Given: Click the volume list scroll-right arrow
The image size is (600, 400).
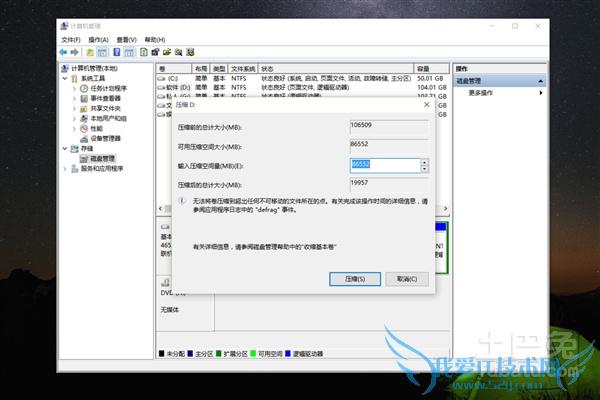Looking at the screenshot, I should (445, 209).
